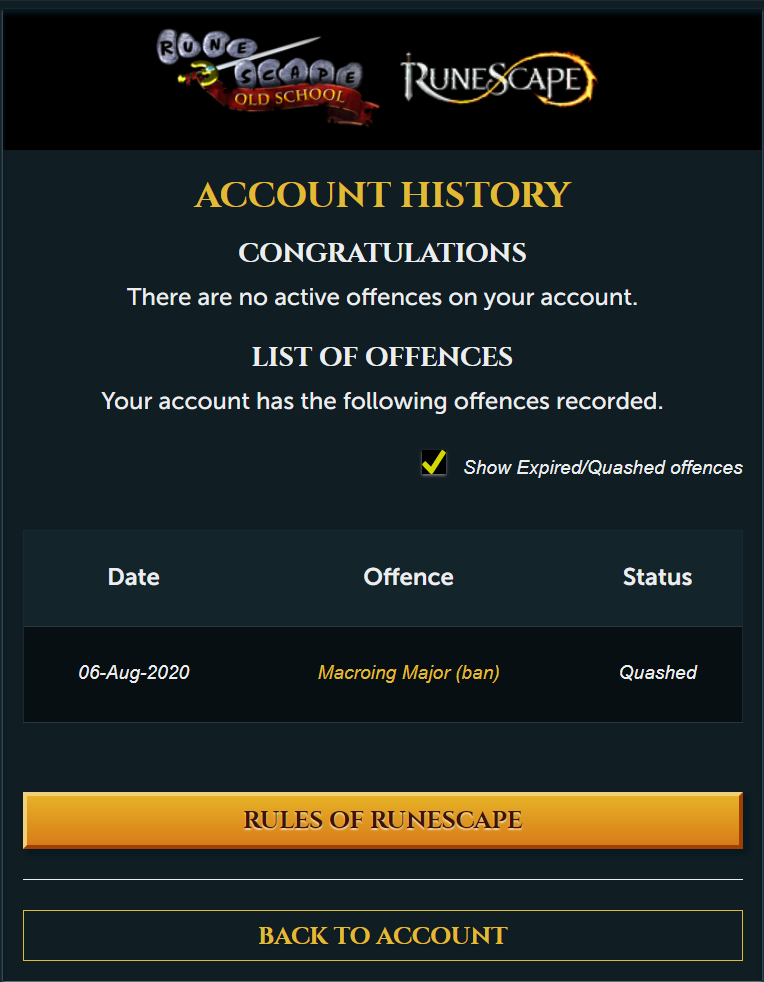Click the Quashed status cell

pos(658,673)
